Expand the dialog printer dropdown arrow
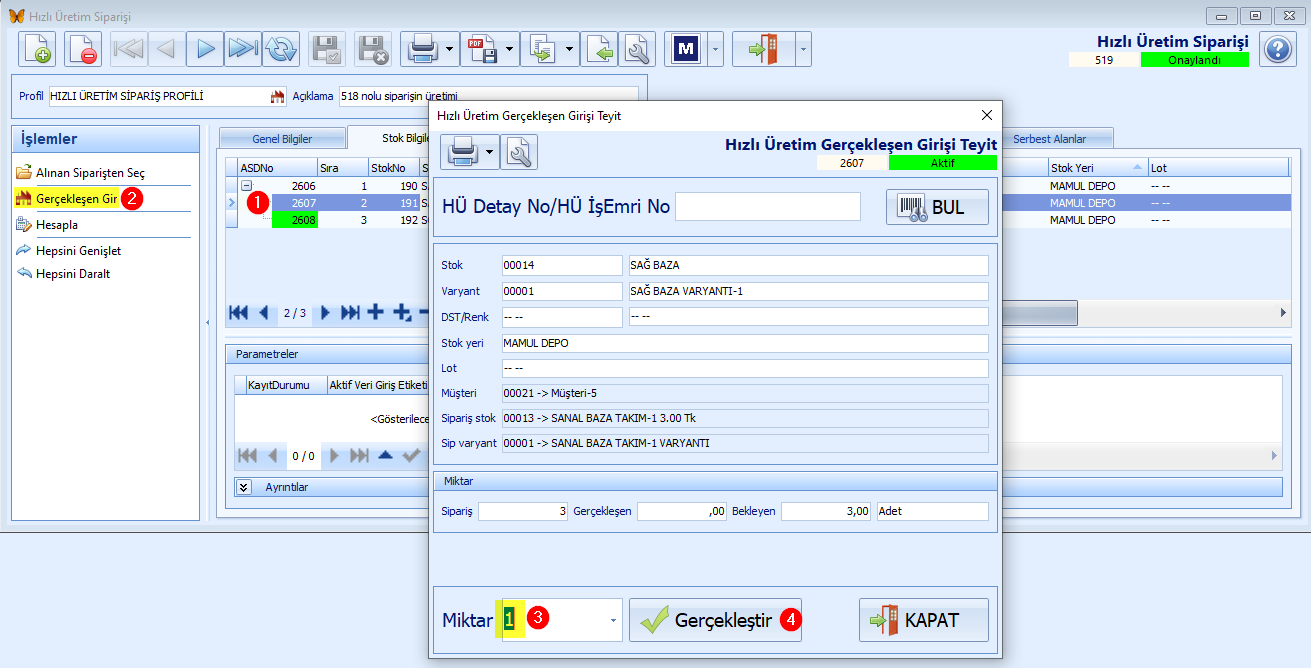 point(491,152)
